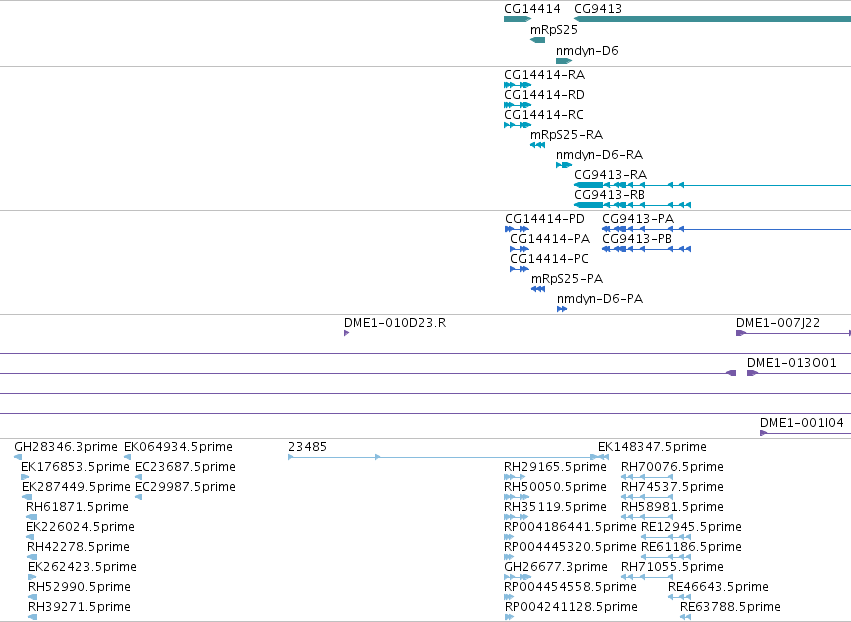Viewport: 851px width, 622px height.
Task: Open the RP004186441.5prime EST label
Action: (570, 528)
